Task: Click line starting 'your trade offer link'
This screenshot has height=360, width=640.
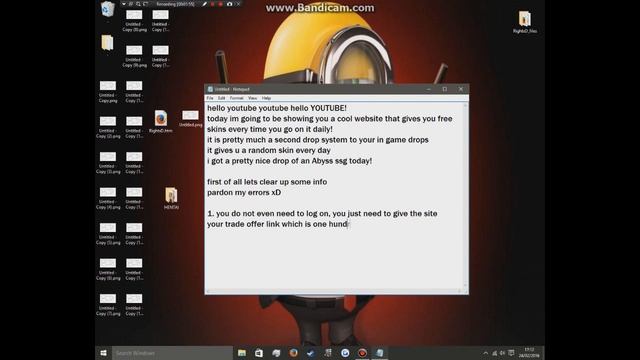Action: point(278,224)
